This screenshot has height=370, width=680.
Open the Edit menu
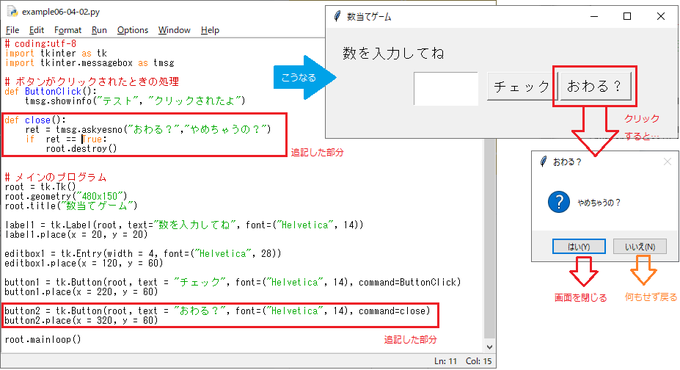click(x=36, y=30)
